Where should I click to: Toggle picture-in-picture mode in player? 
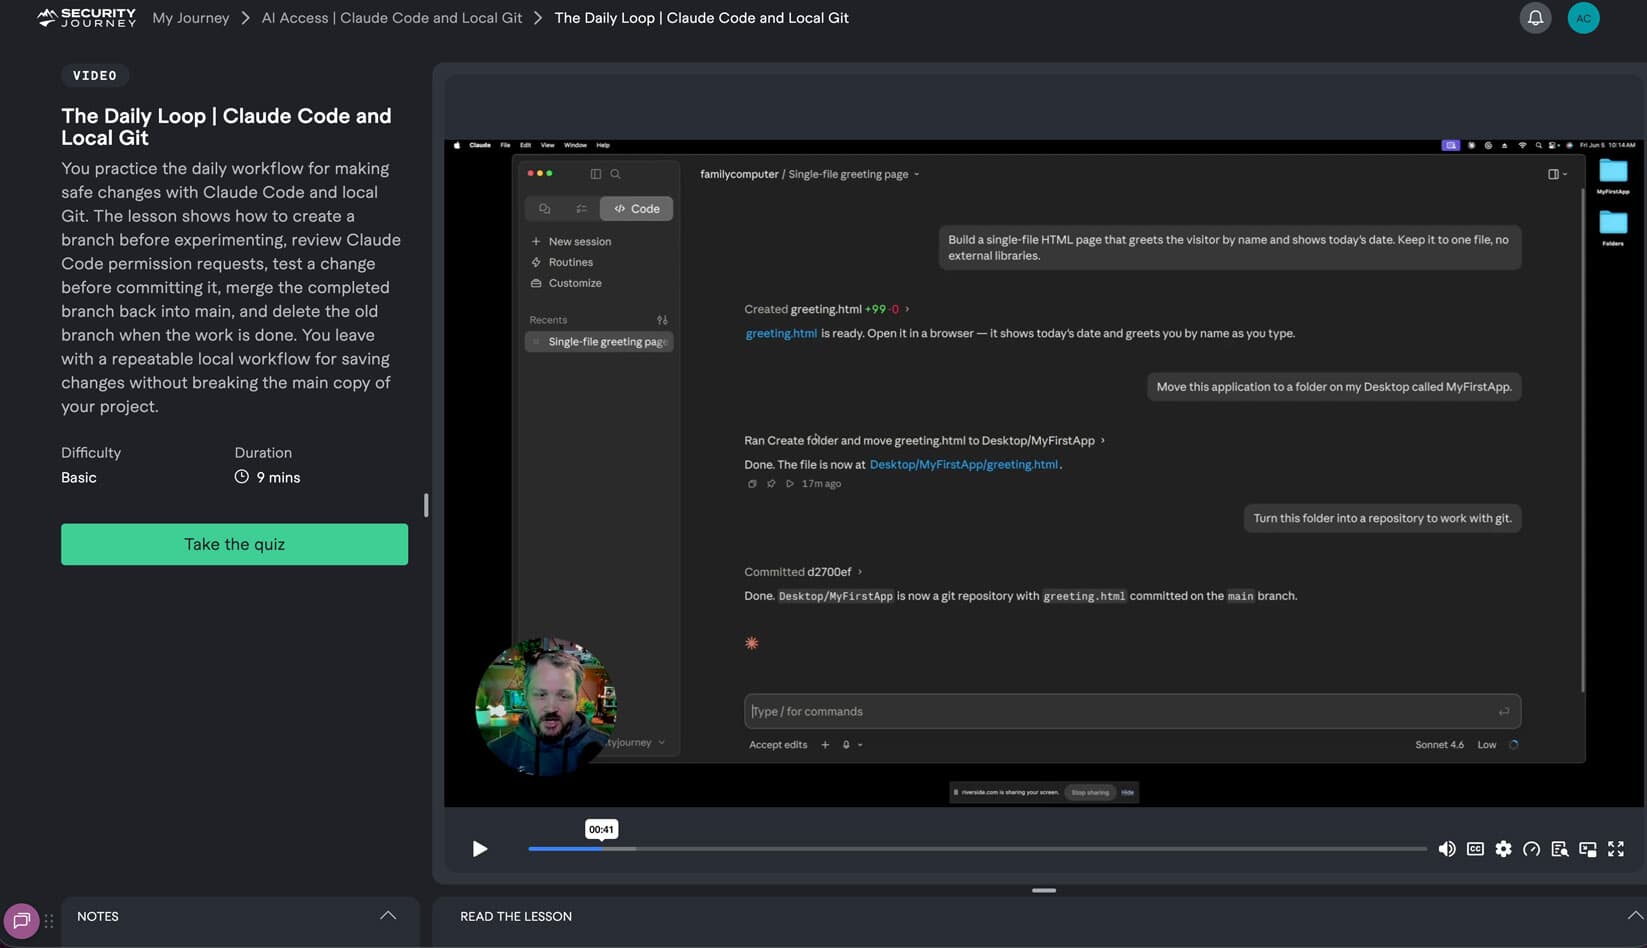tap(1587, 849)
